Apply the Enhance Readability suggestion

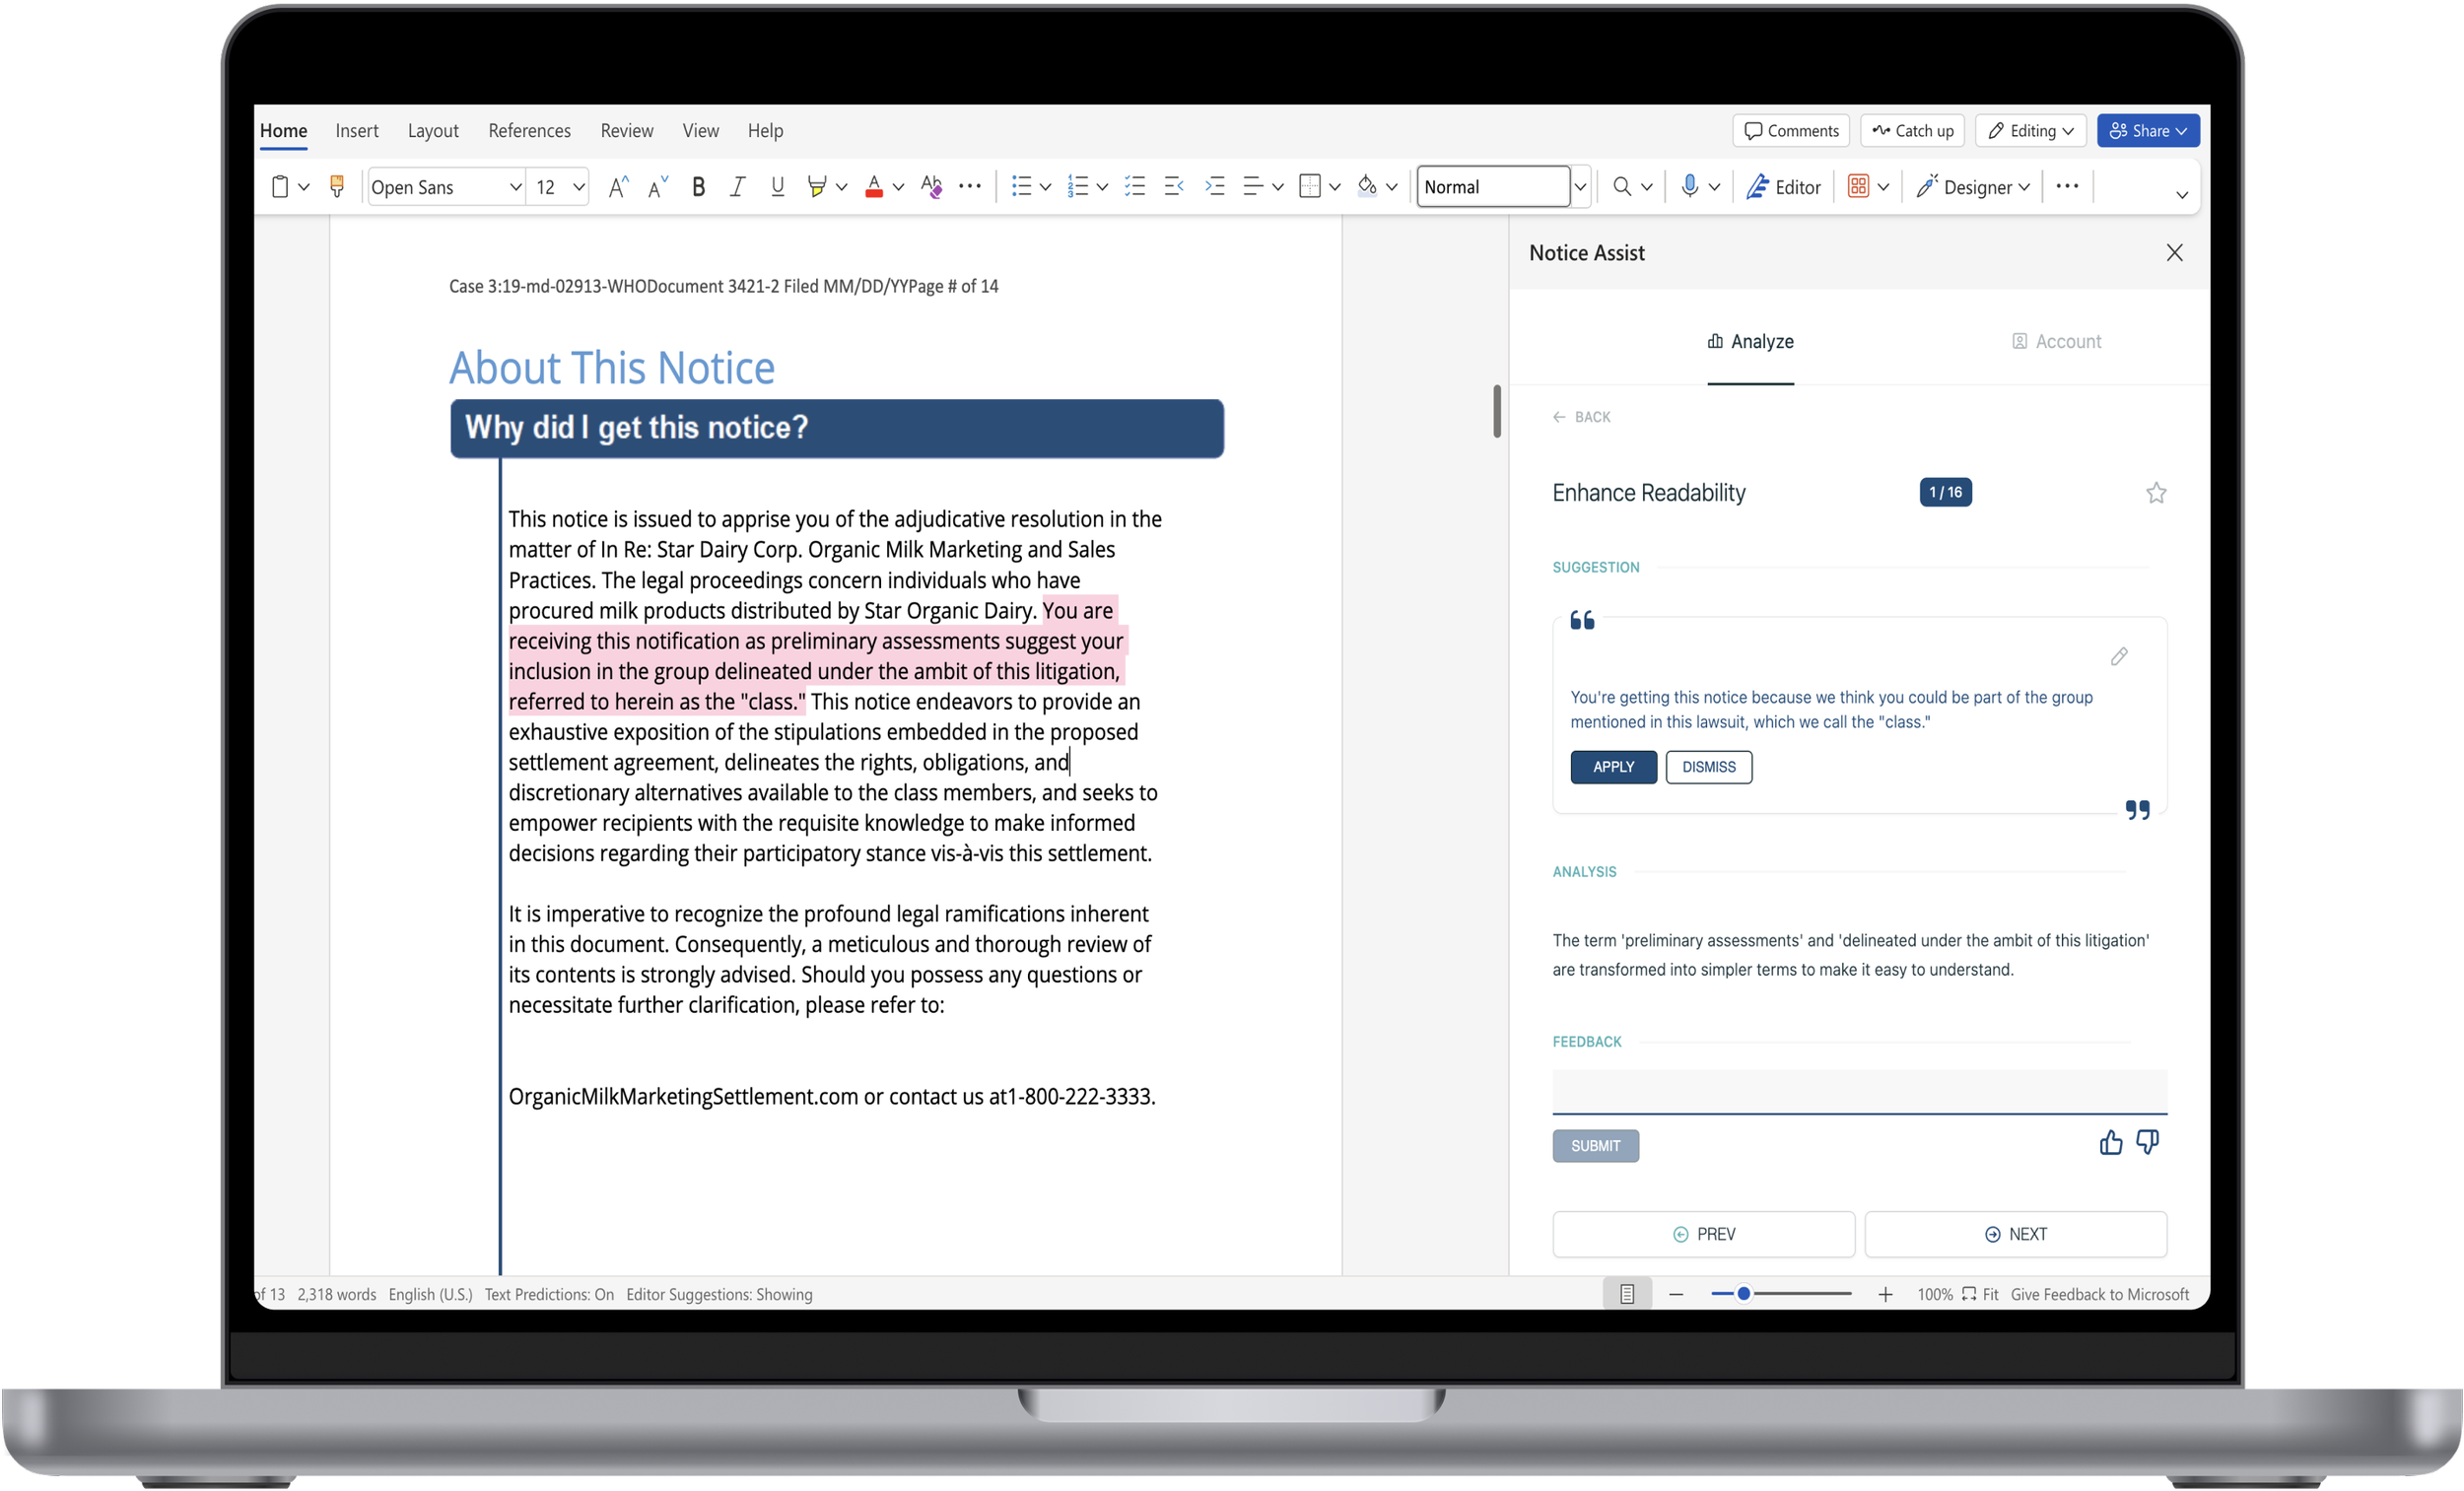[1612, 767]
